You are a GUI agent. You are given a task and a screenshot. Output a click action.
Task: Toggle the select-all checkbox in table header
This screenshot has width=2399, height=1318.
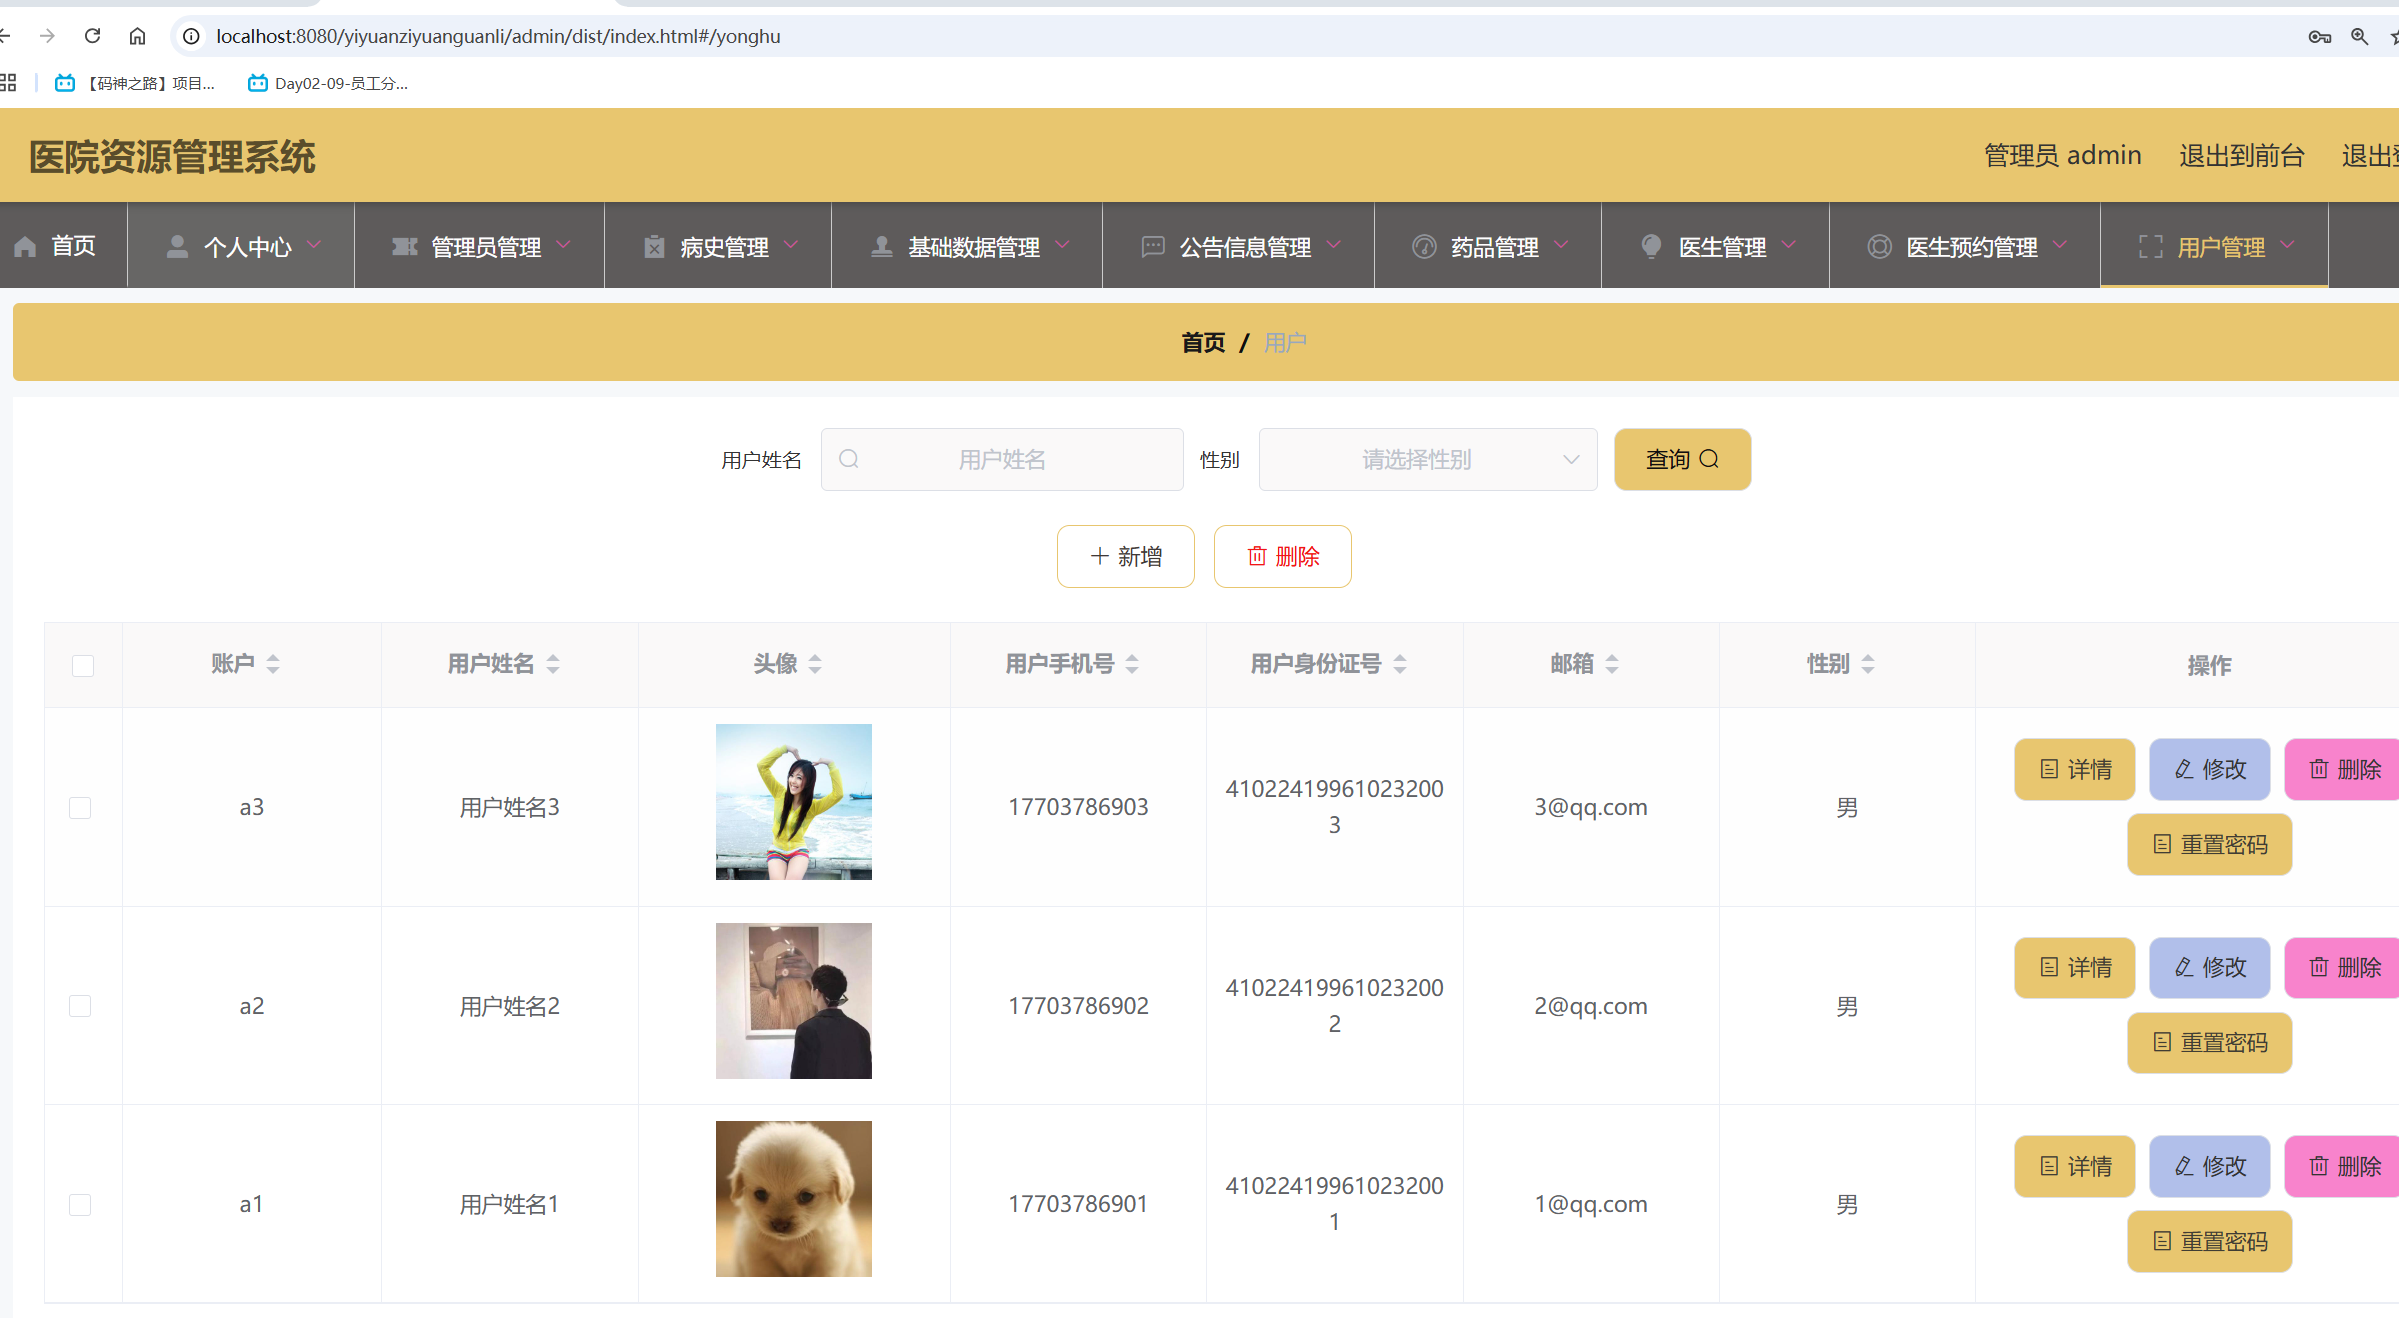(x=83, y=666)
